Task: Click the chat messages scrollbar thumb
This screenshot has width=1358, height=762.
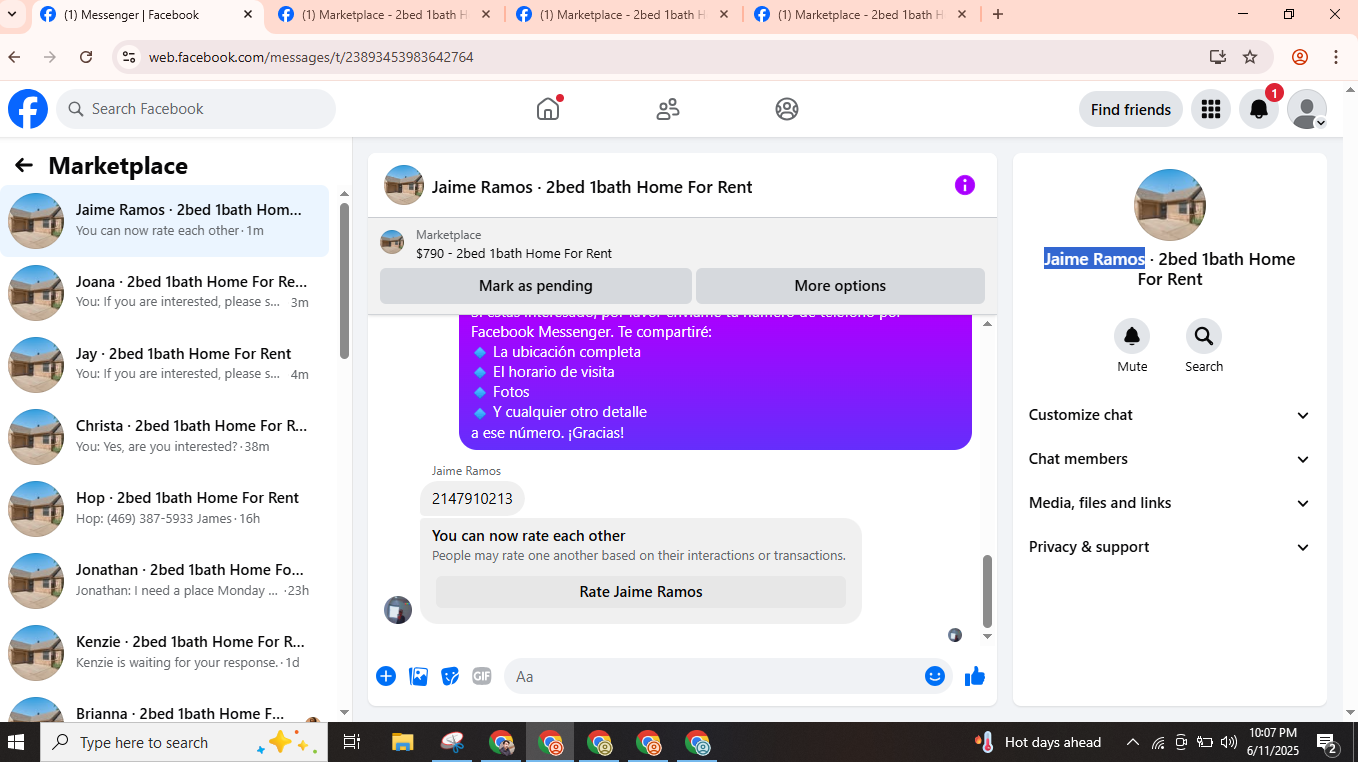Action: pos(988,590)
